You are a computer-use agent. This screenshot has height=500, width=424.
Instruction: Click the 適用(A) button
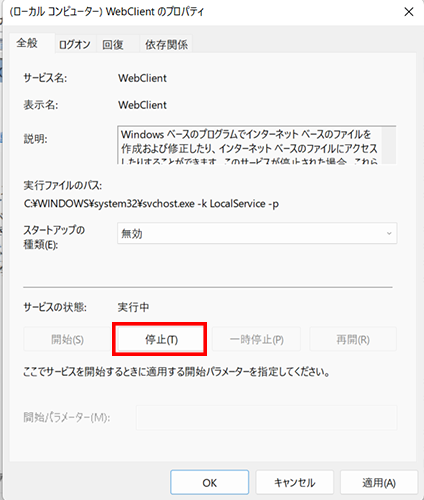pos(379,482)
